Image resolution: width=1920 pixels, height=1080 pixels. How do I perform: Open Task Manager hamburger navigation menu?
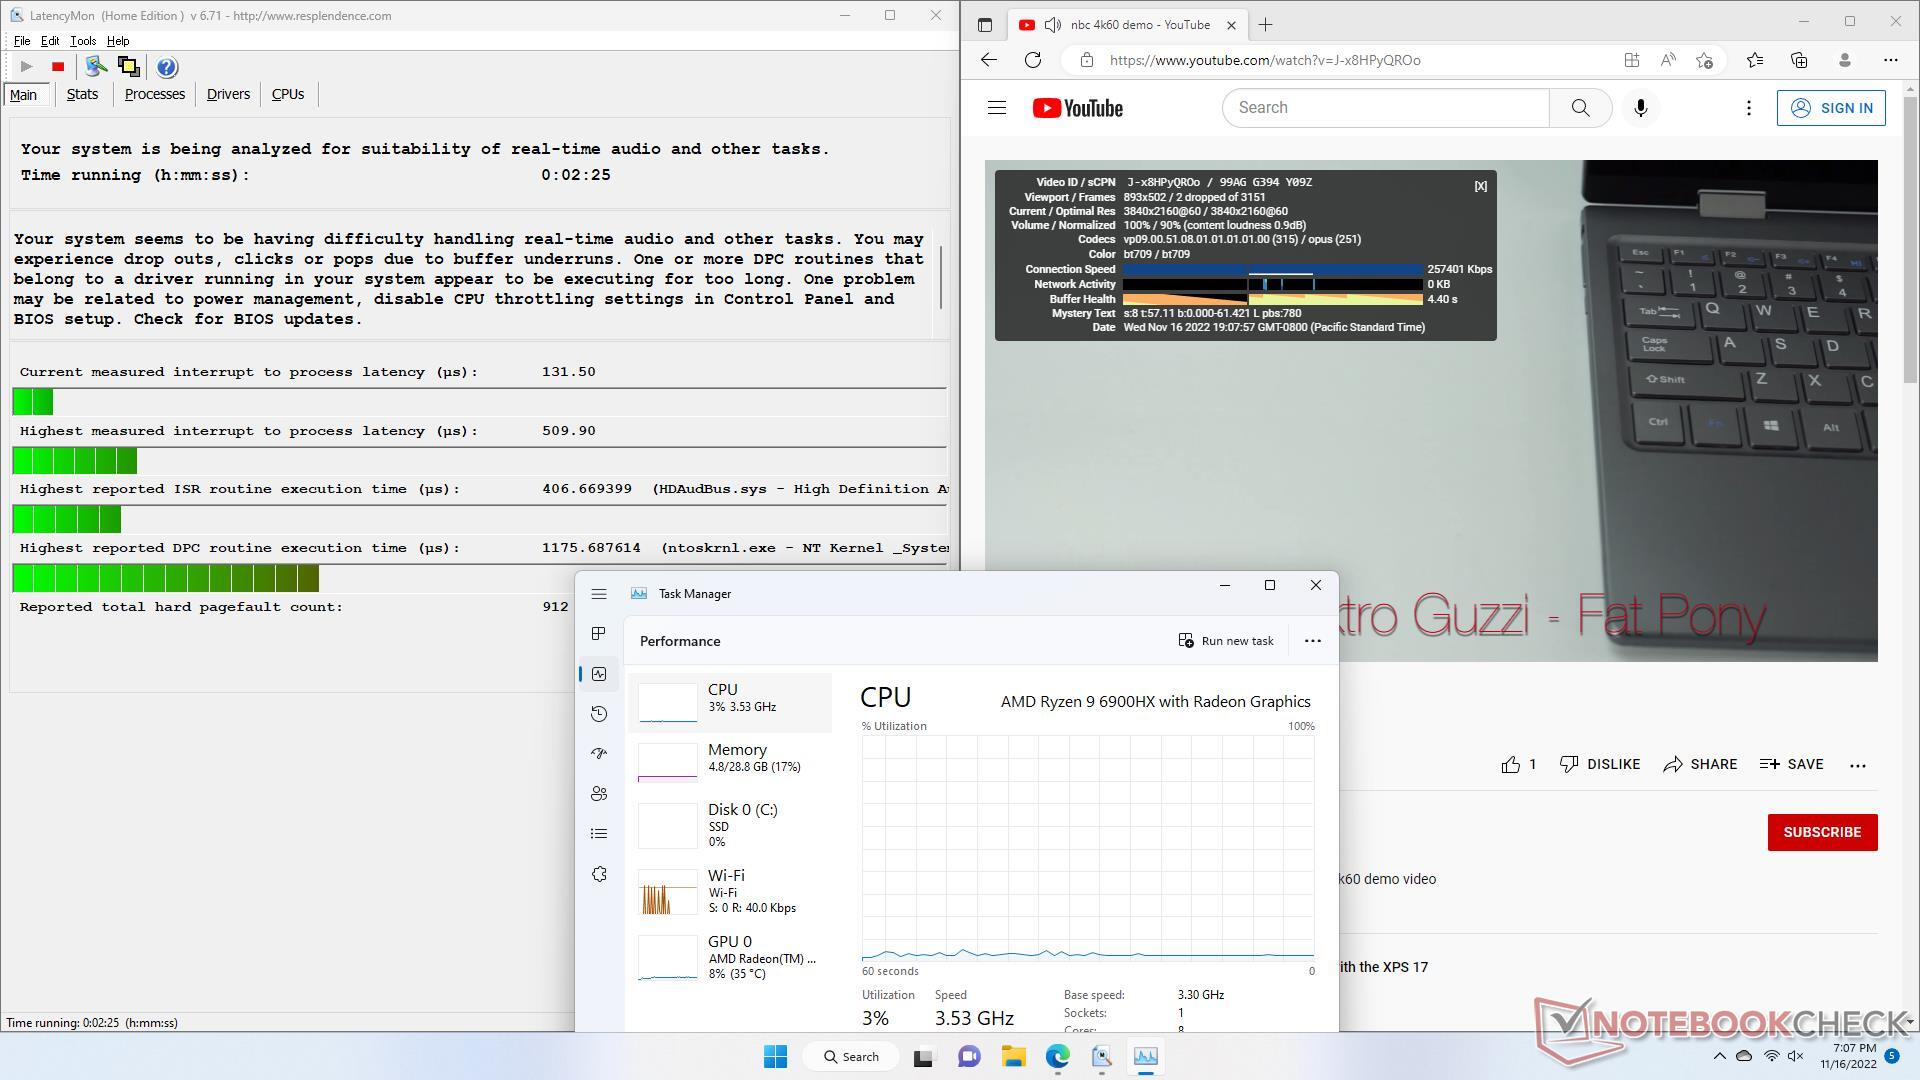599,594
